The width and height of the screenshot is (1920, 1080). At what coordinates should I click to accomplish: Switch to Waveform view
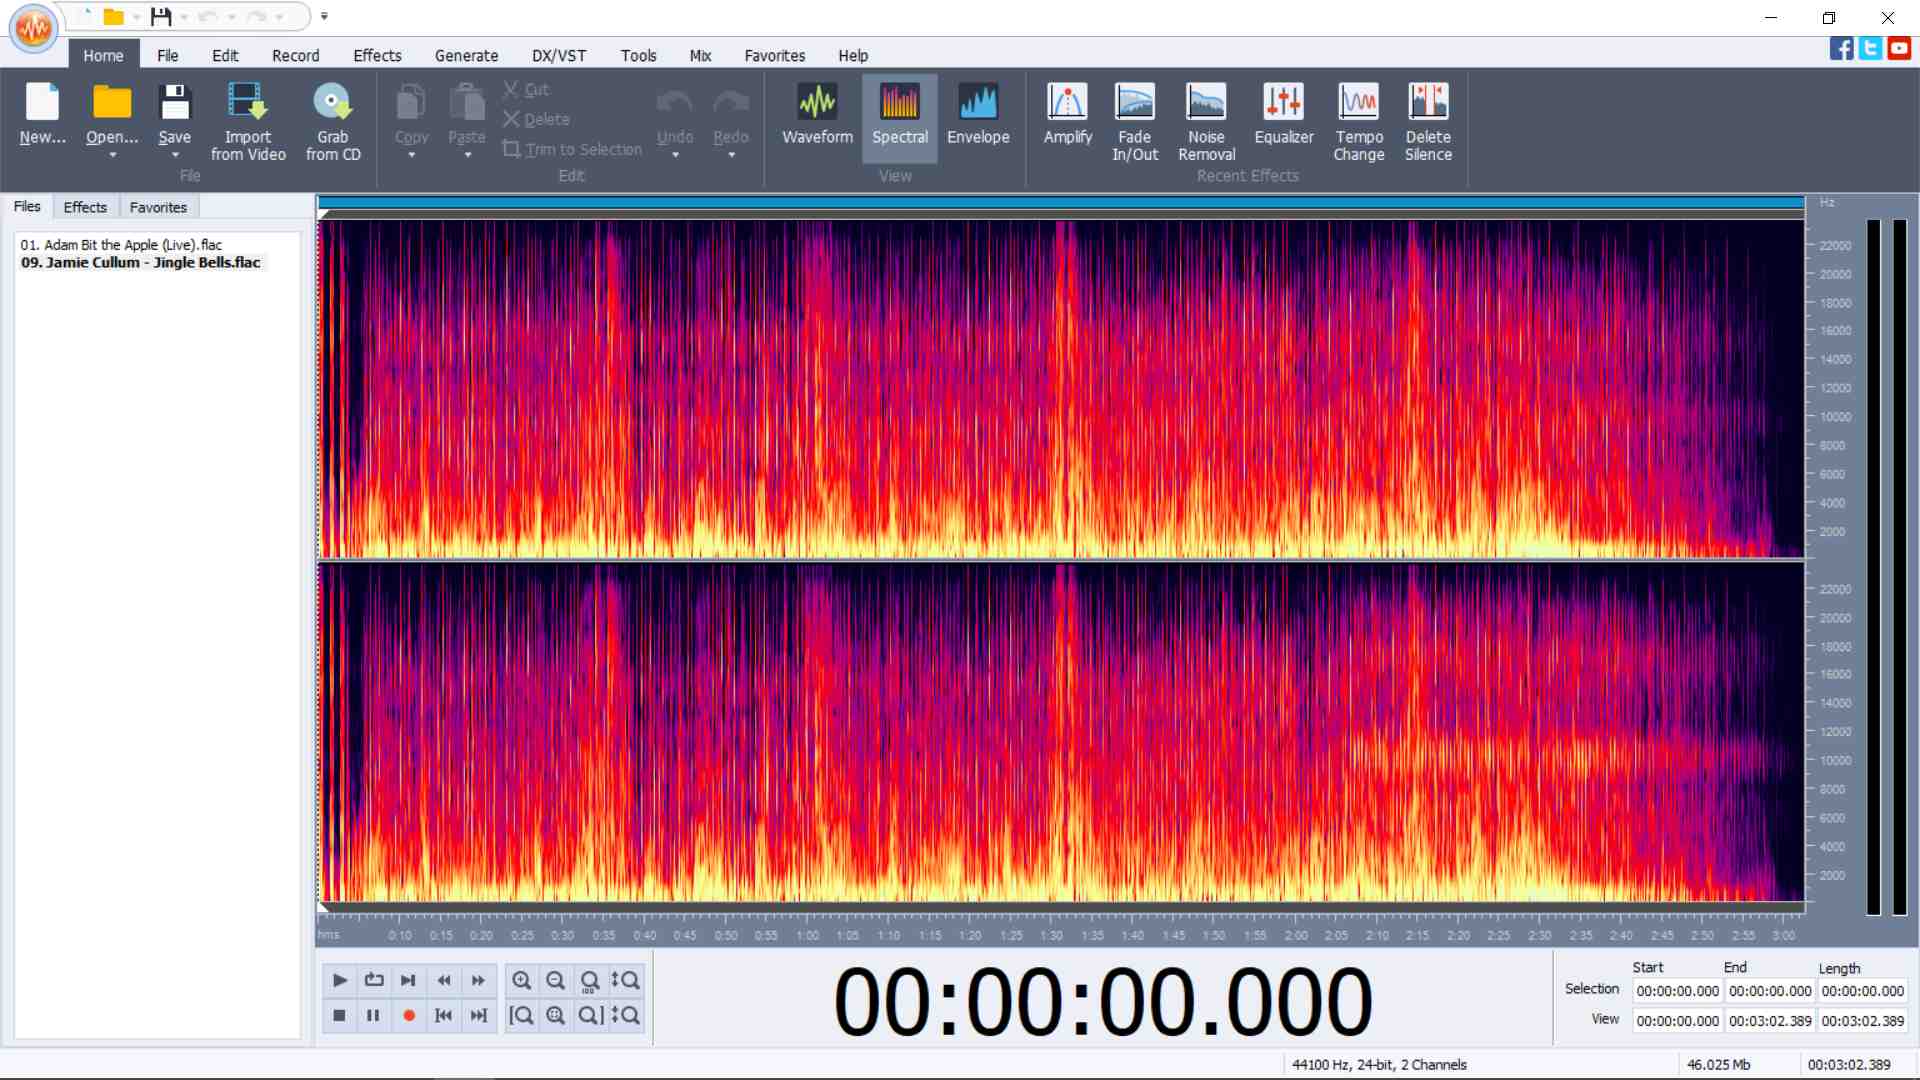(x=817, y=115)
